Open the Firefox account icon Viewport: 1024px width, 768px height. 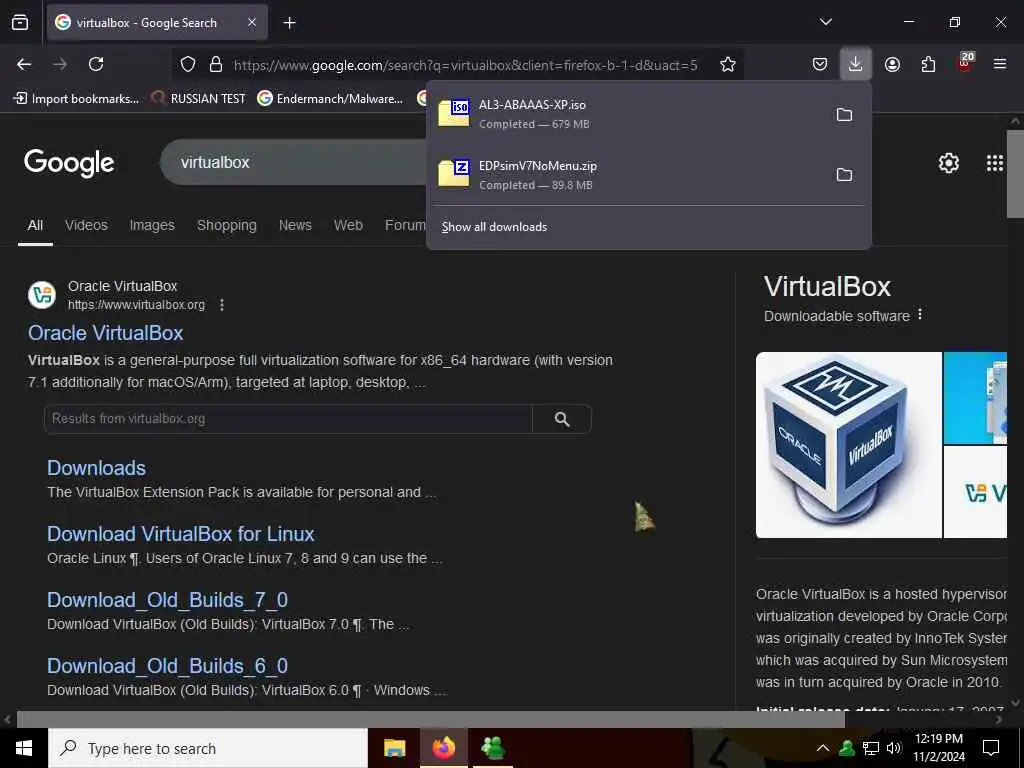pos(892,64)
